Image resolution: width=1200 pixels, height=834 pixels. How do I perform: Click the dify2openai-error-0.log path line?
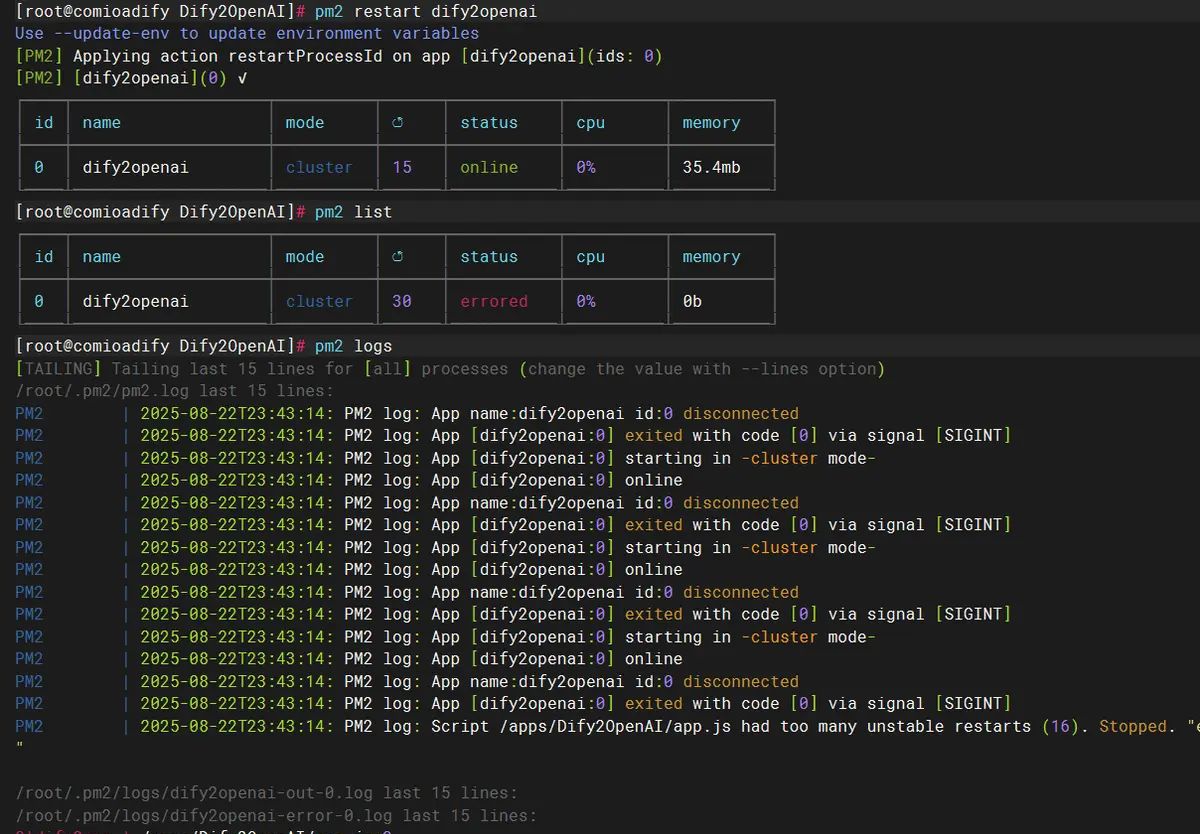click(x=276, y=815)
